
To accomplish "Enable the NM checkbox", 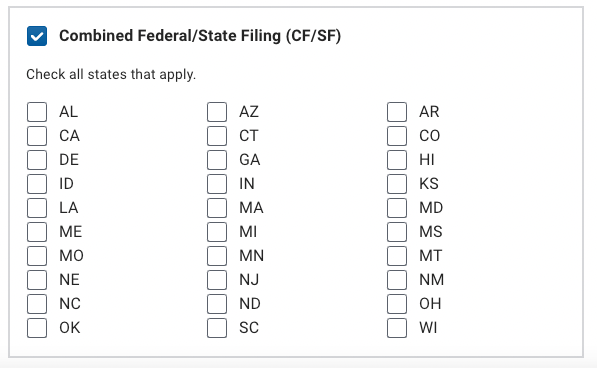I will pos(397,280).
